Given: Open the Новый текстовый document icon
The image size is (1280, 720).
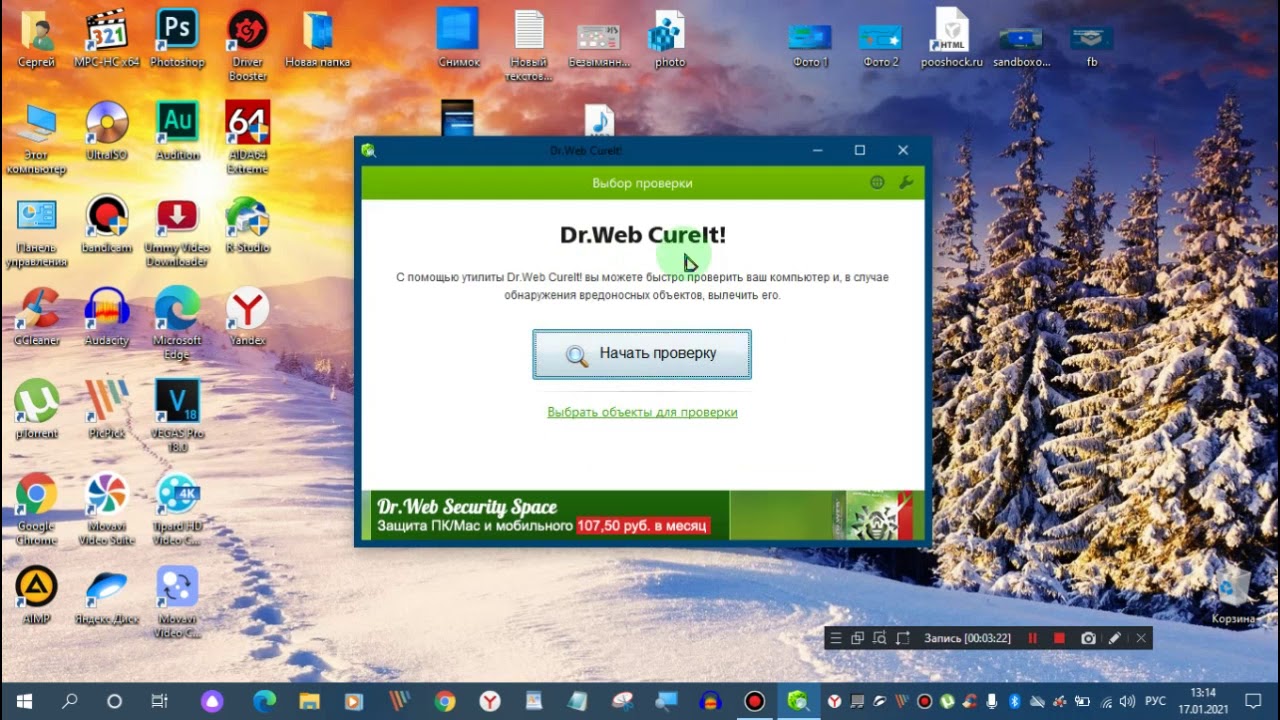Looking at the screenshot, I should tap(529, 45).
